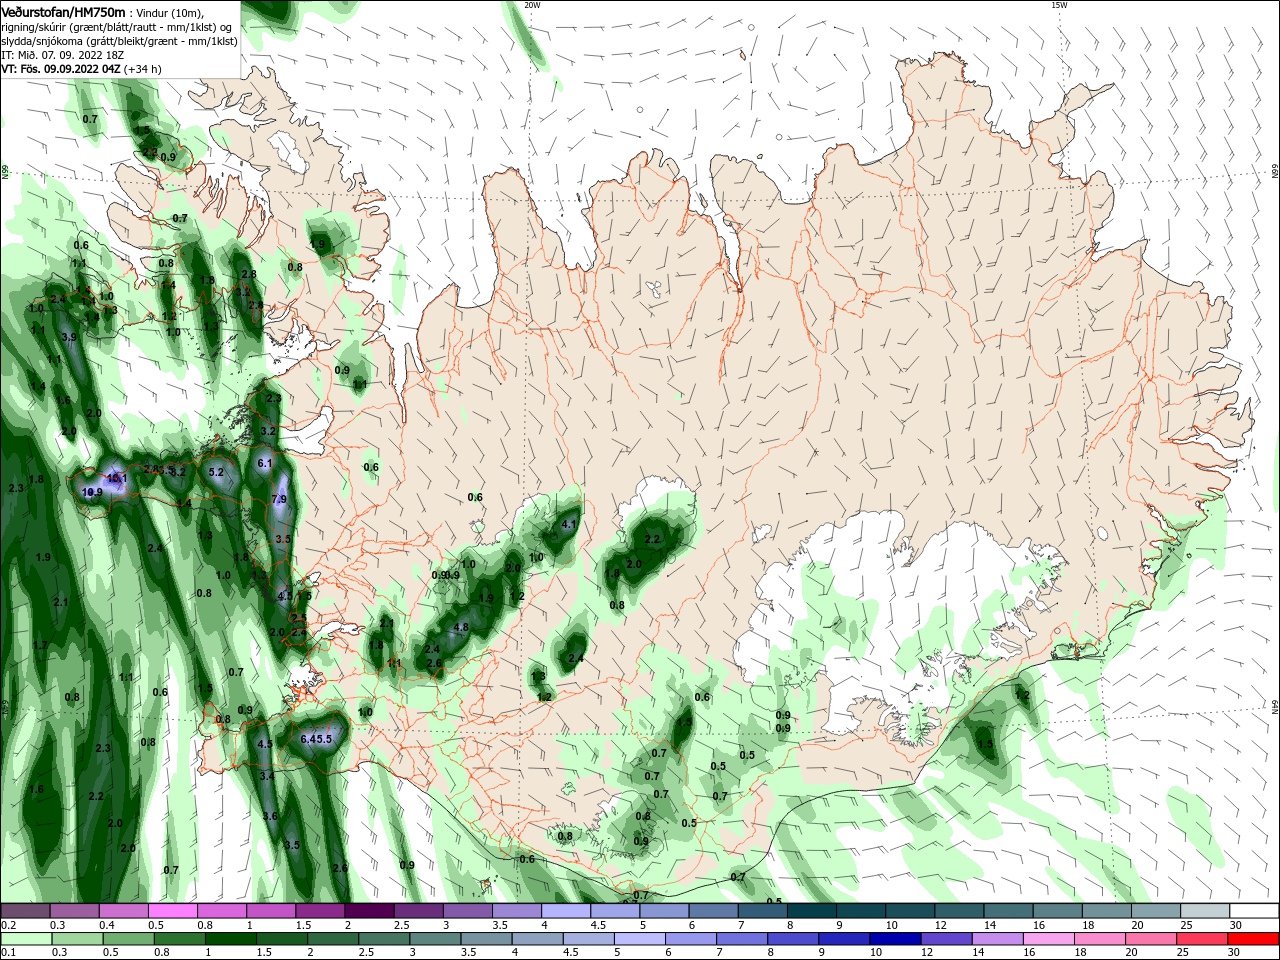Screen dimensions: 1280x960
Task: Click the precipitation value 4.8 on the map
Action: coord(461,628)
